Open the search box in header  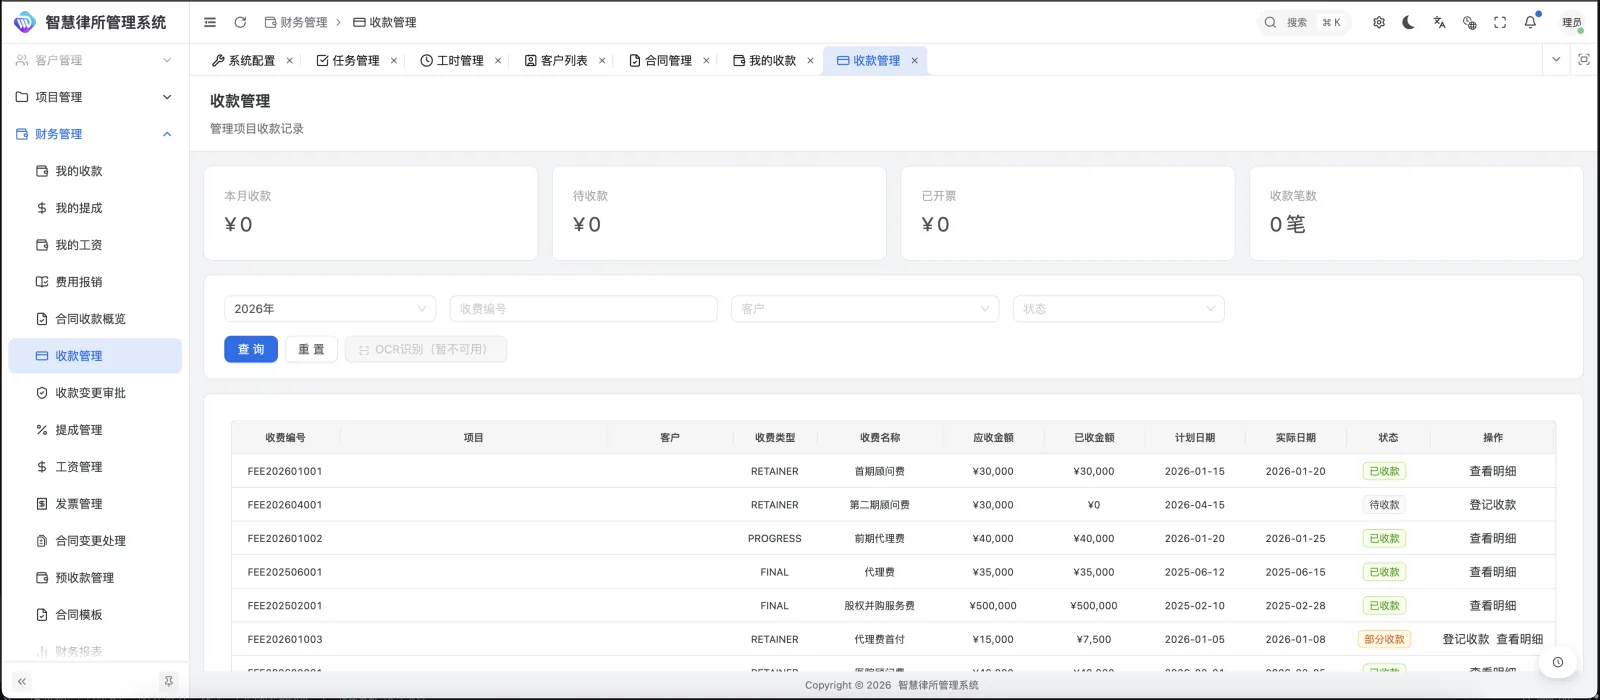(1304, 22)
